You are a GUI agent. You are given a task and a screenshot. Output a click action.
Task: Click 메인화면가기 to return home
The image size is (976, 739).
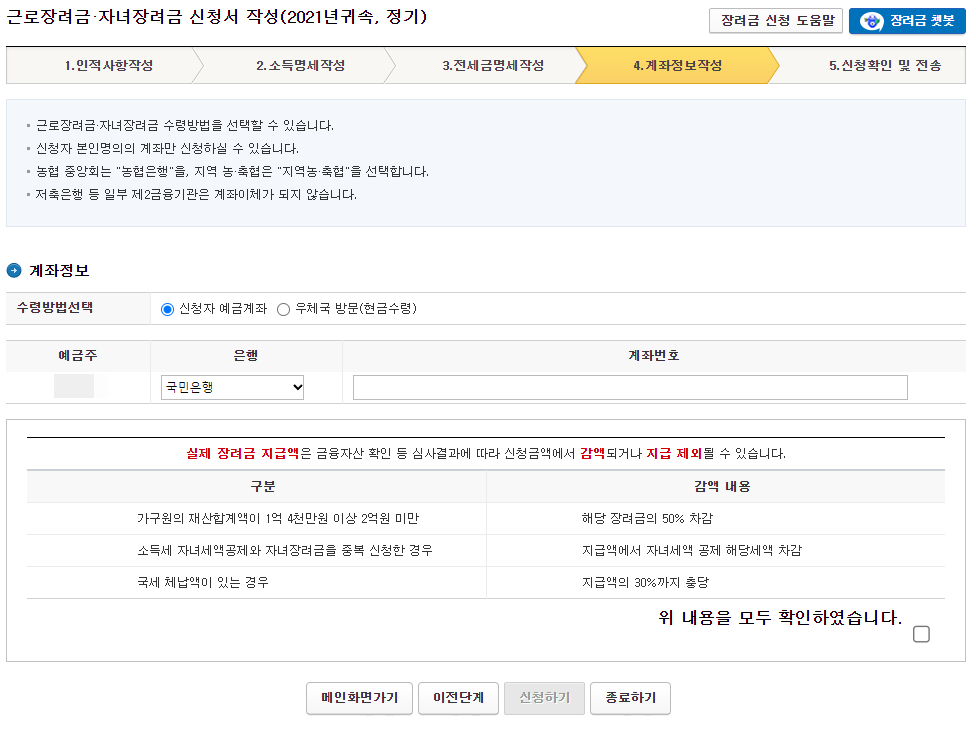(x=359, y=698)
